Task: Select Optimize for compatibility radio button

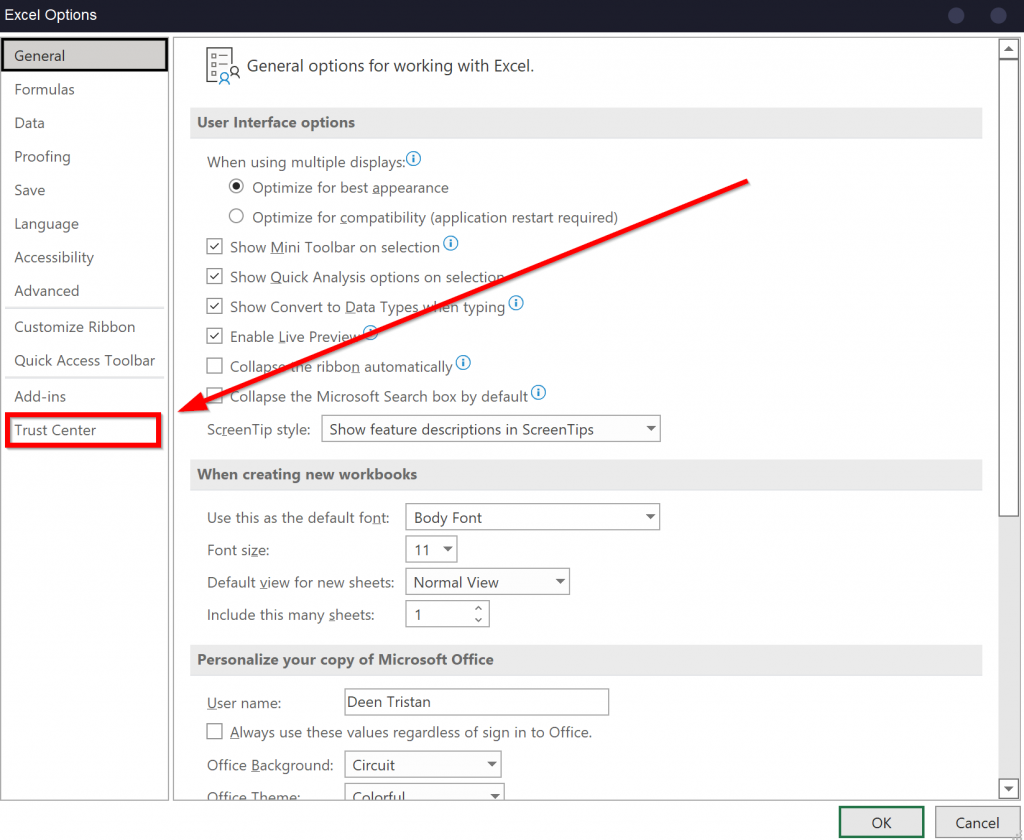Action: [236, 215]
